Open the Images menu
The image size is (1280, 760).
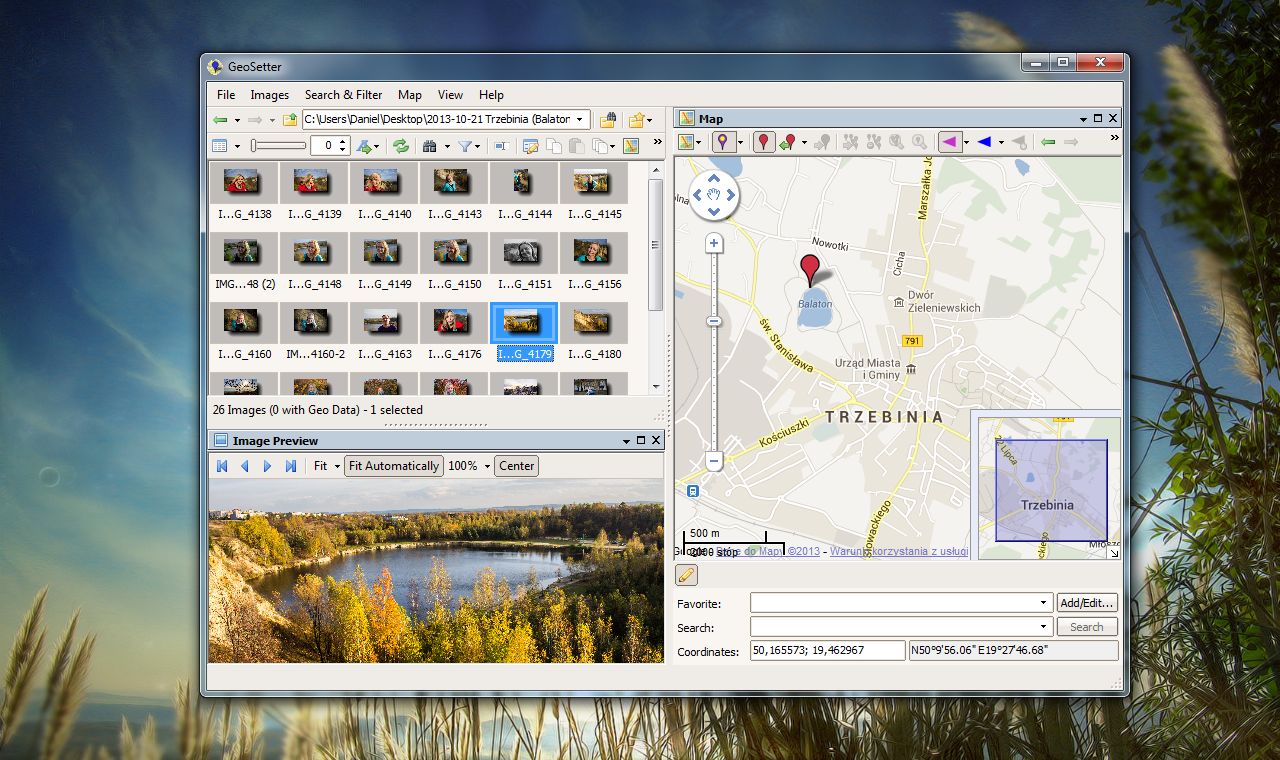pos(270,95)
